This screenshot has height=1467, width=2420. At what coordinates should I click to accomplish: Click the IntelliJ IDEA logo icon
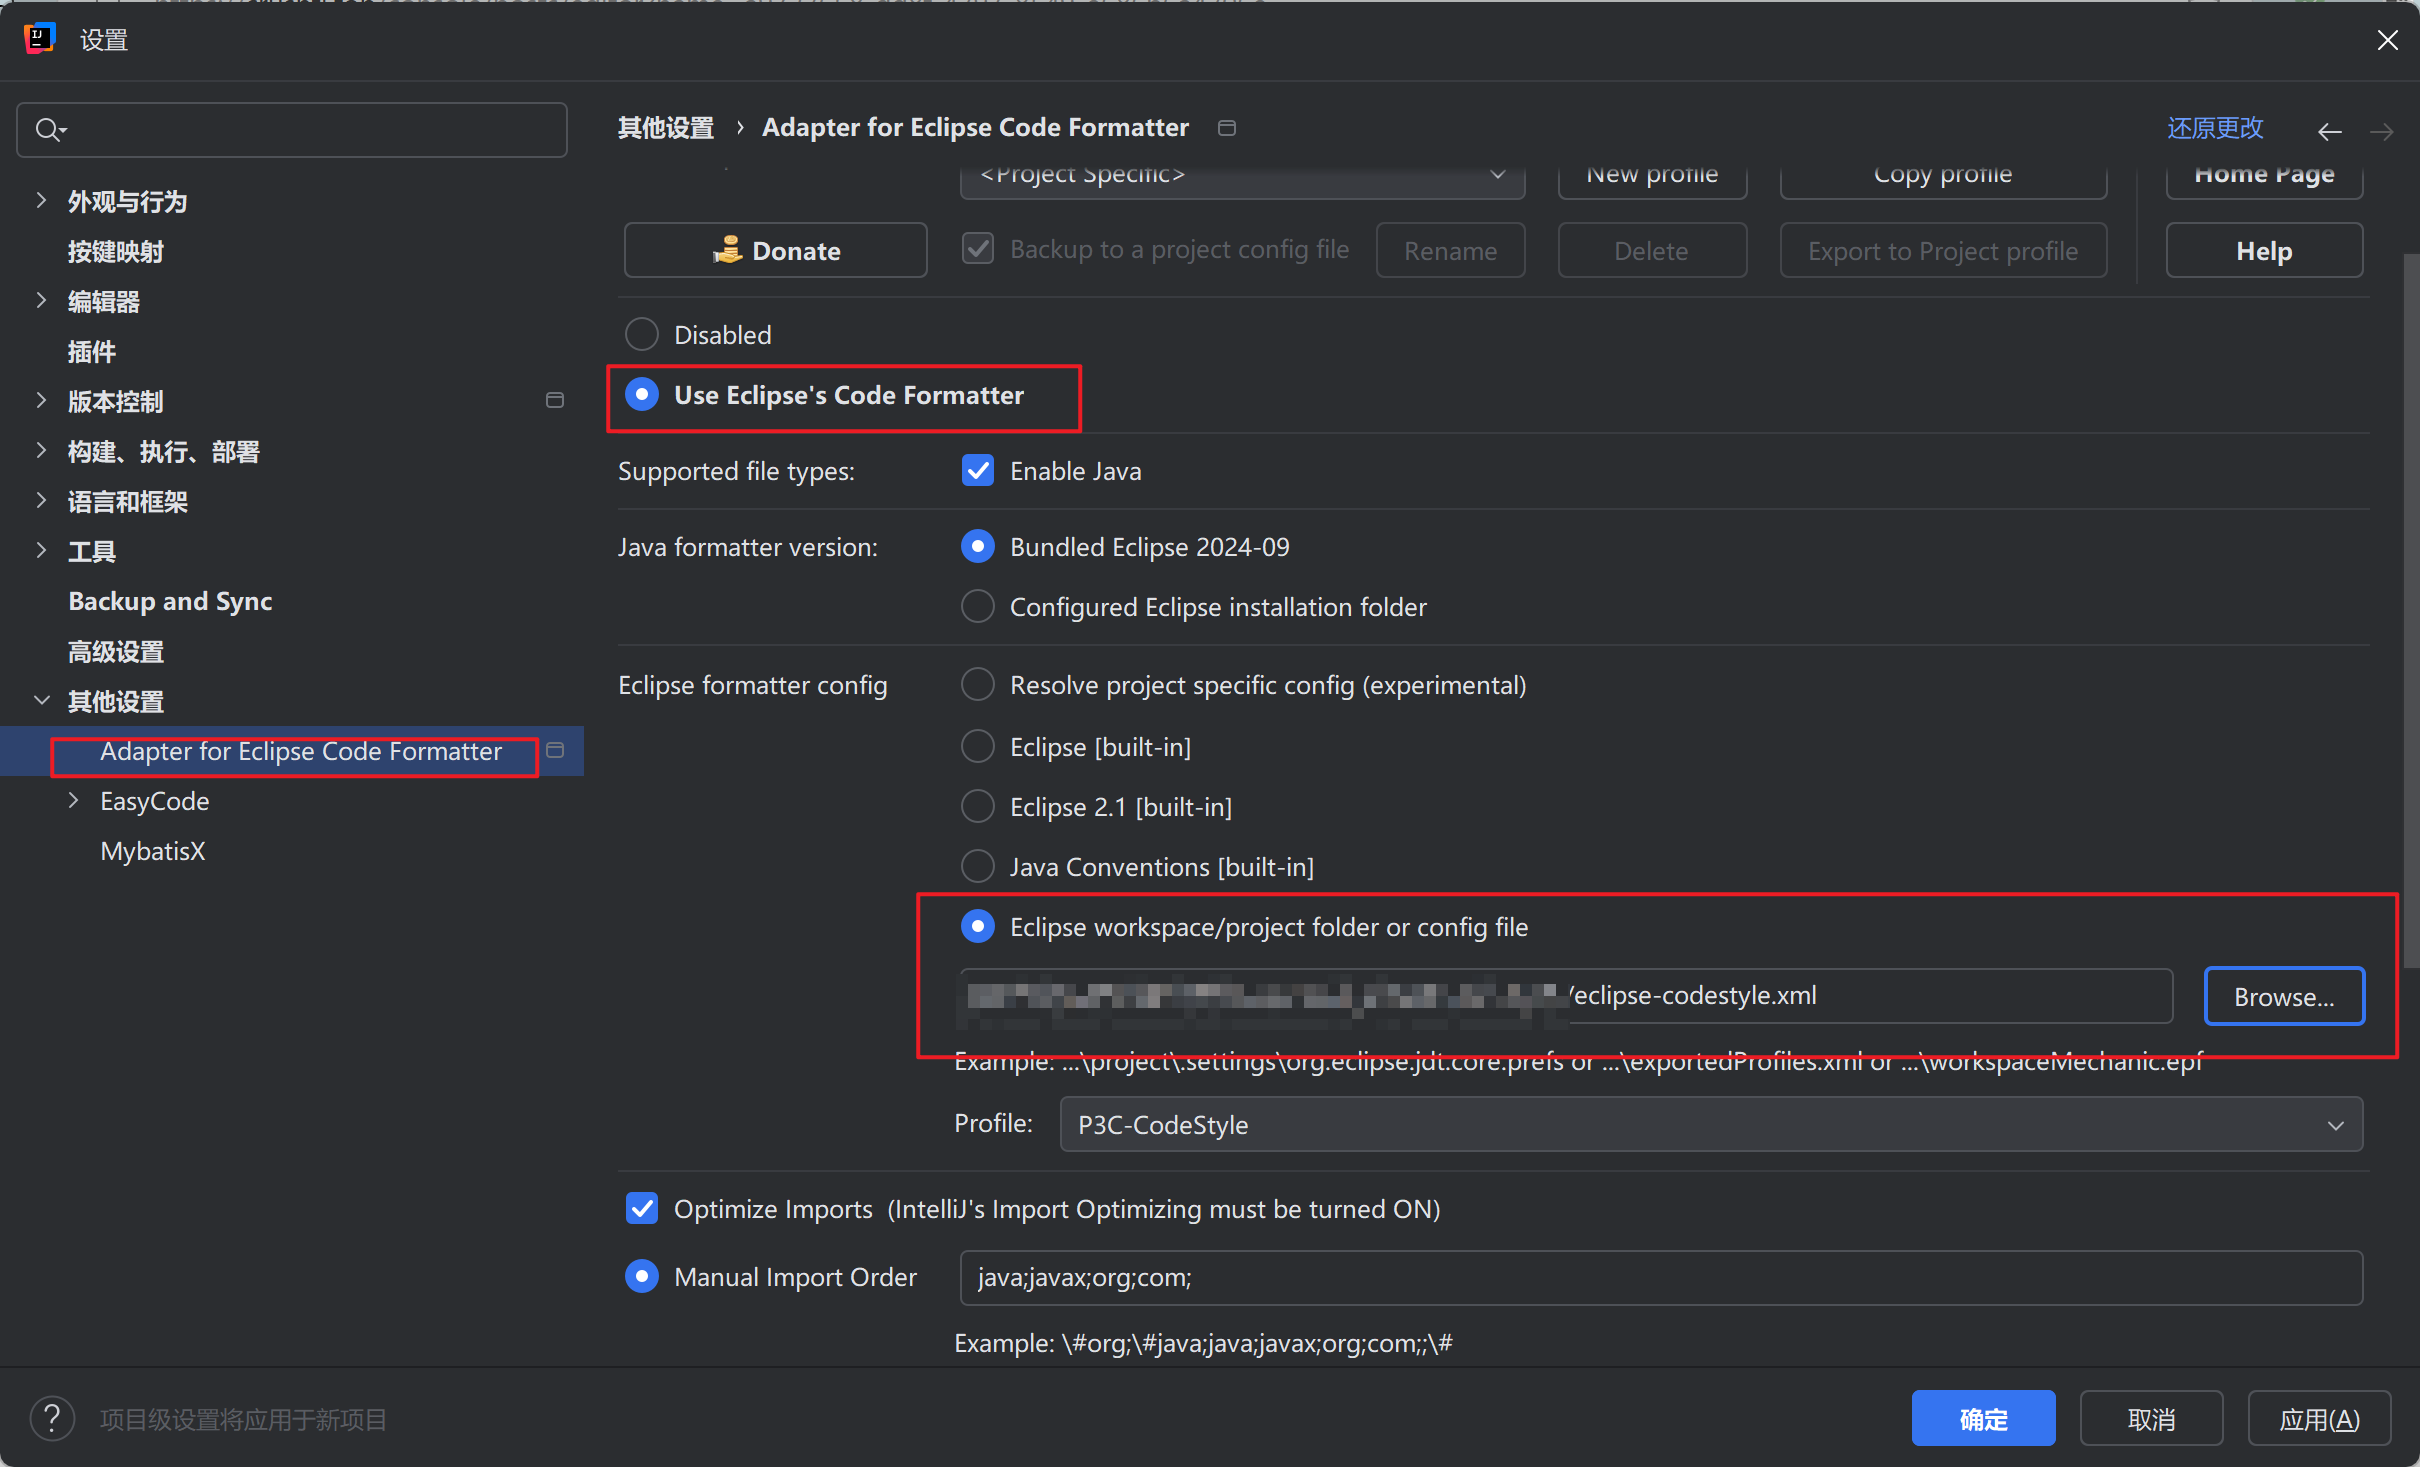click(x=39, y=39)
